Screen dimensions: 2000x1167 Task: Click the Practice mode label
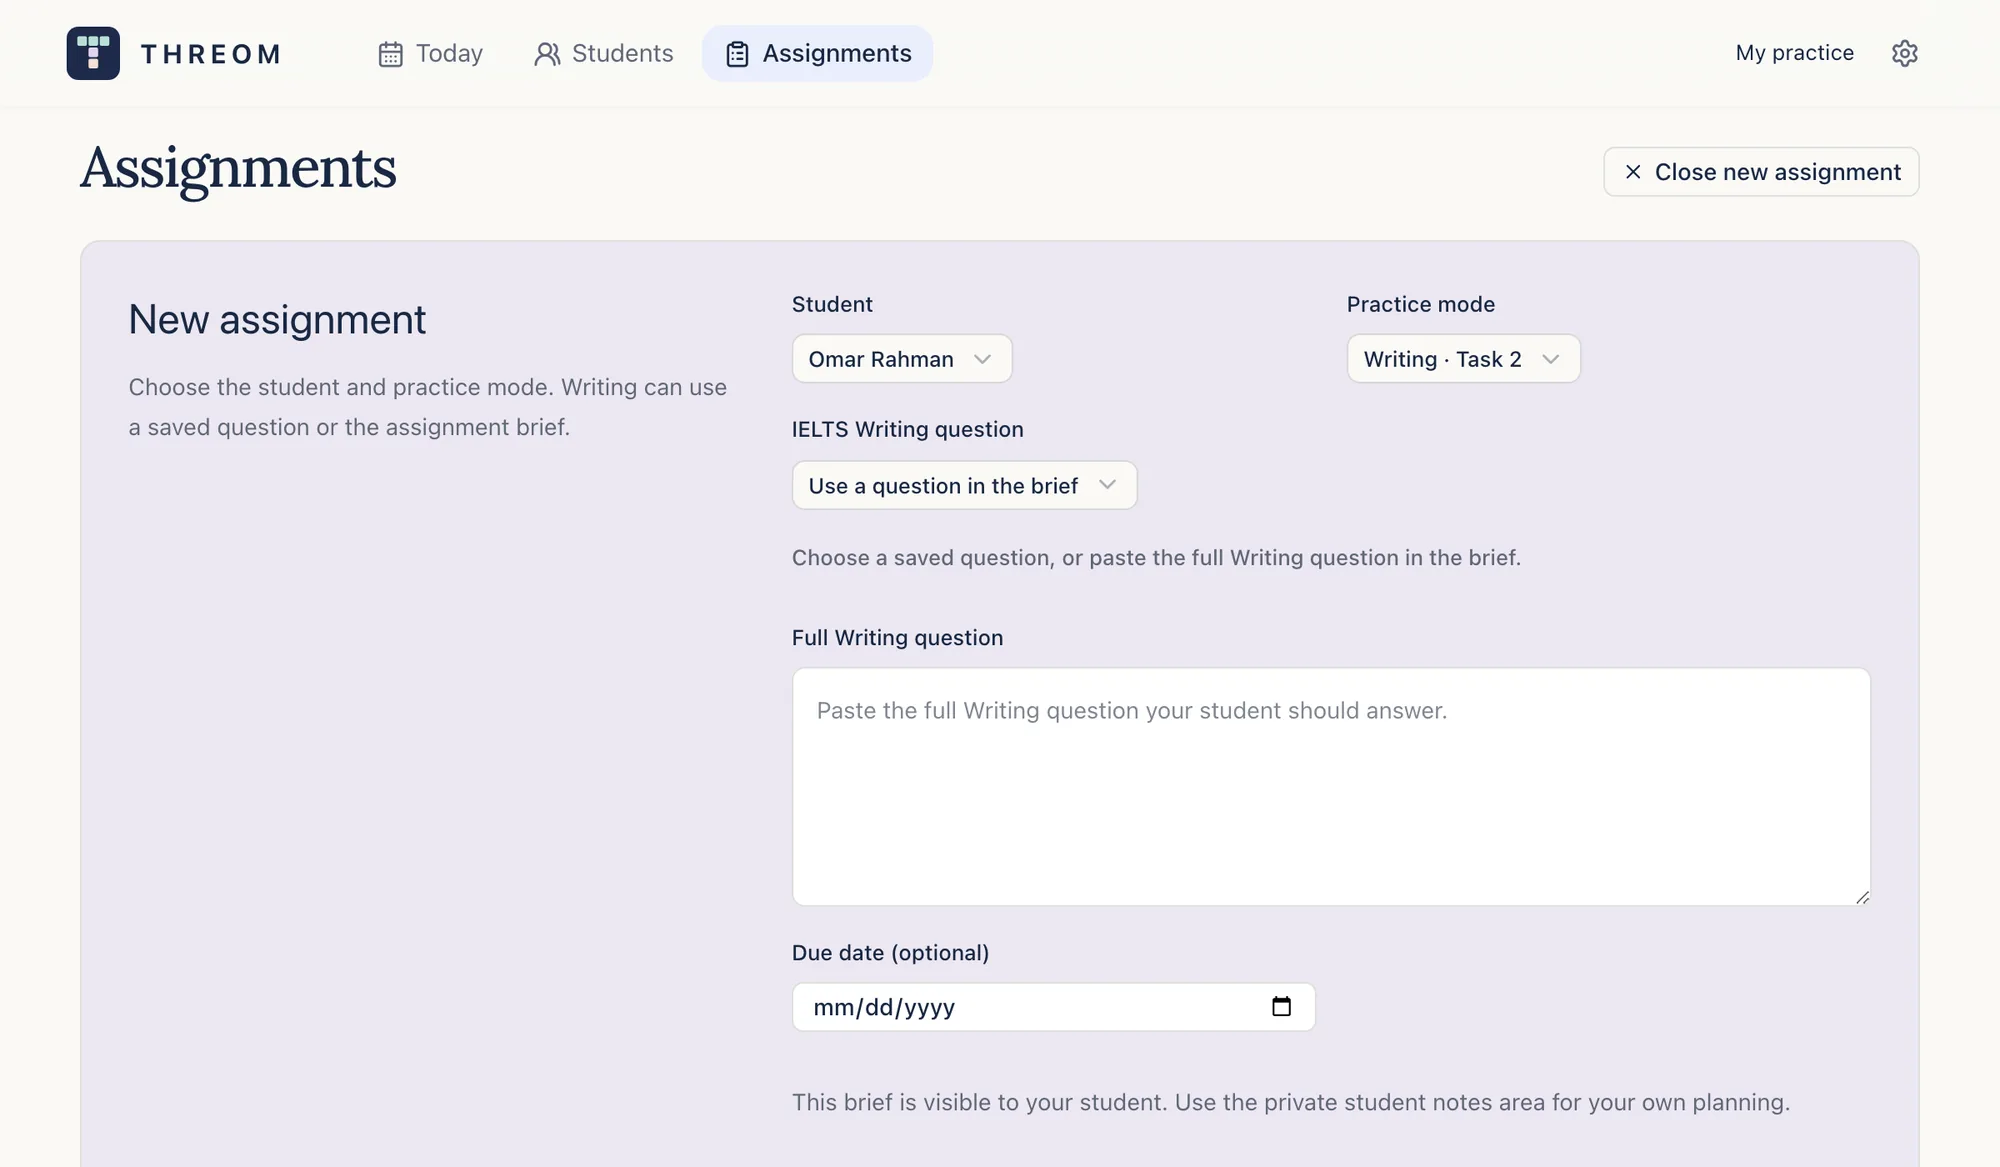[1420, 304]
